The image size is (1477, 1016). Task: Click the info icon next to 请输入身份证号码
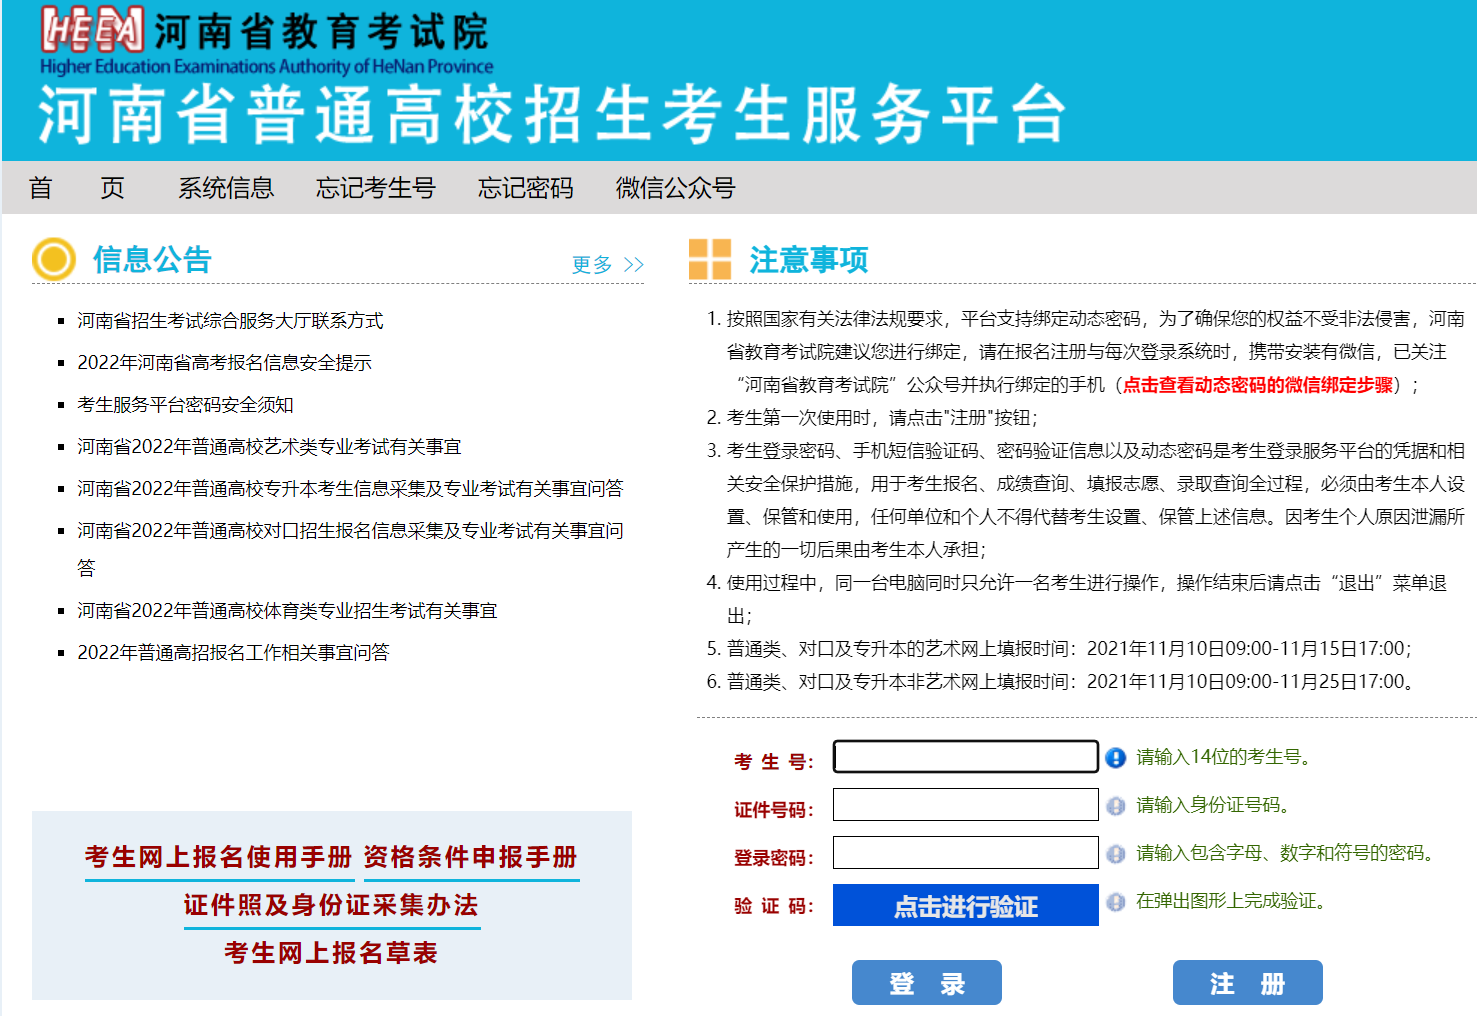1116,806
